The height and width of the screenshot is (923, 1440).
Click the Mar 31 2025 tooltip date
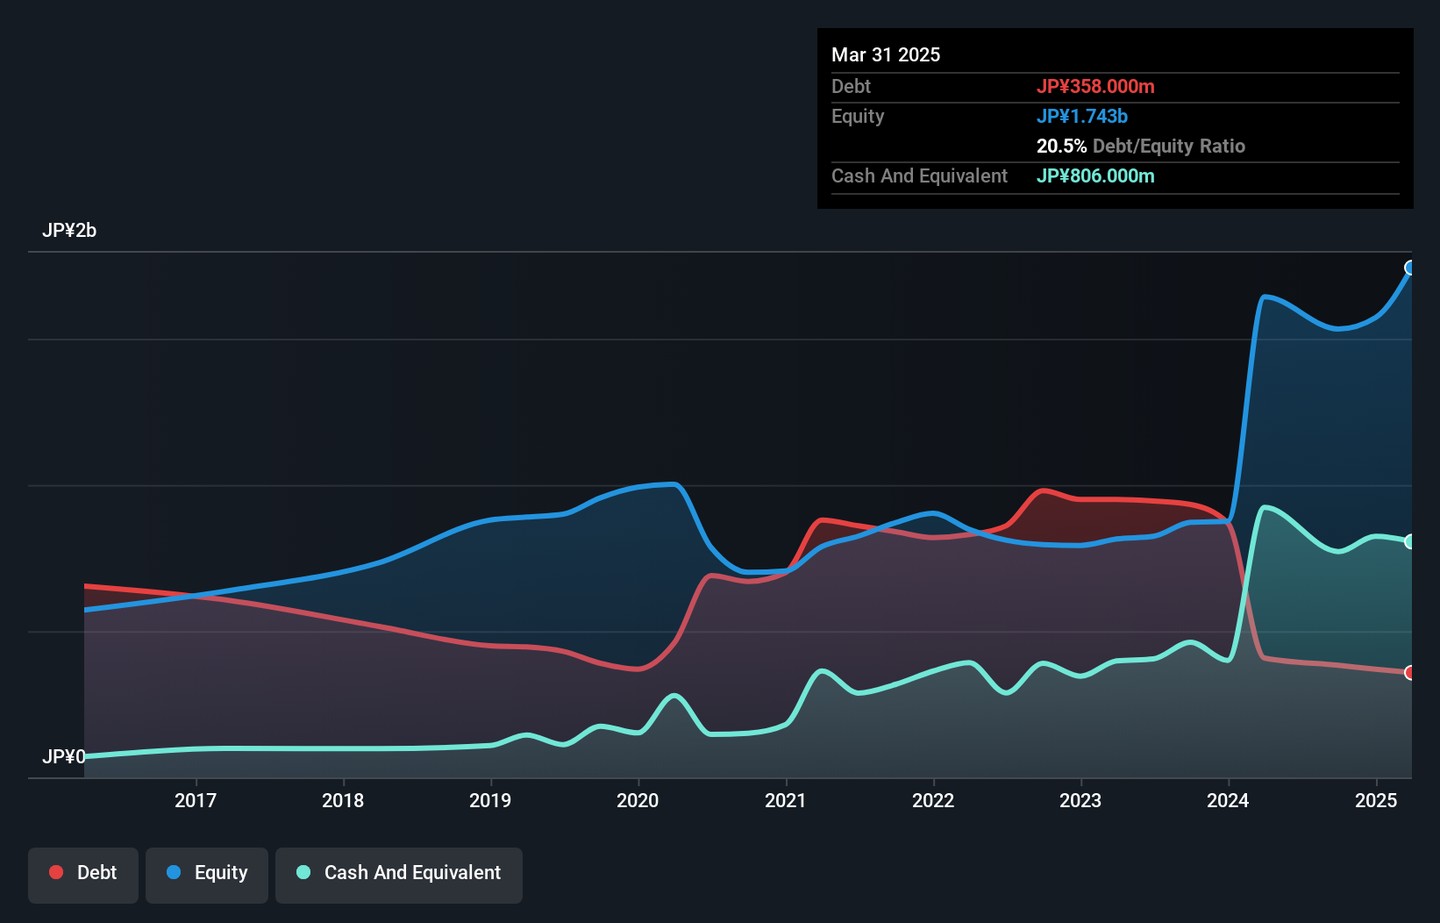(885, 55)
